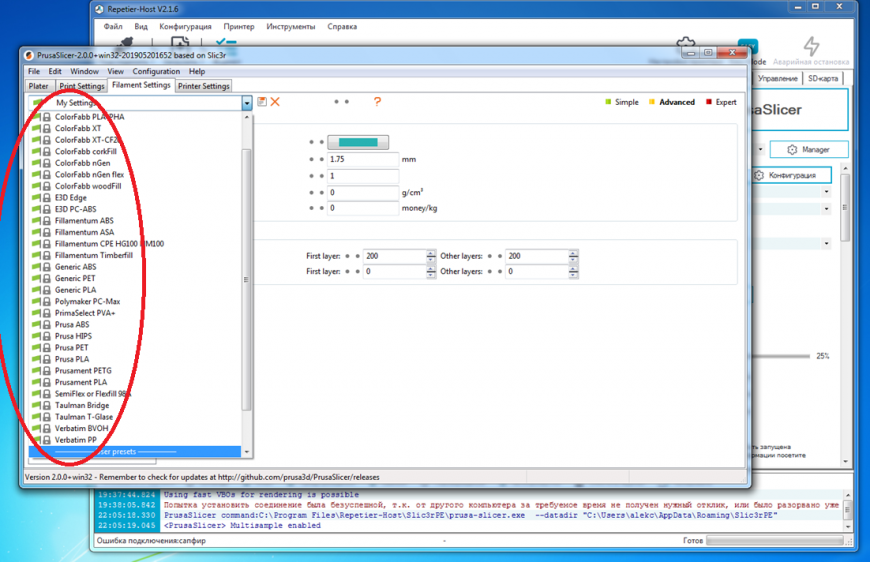870x562 pixels.
Task: Open the Edit menu in PrusaSlicer
Action: click(55, 72)
